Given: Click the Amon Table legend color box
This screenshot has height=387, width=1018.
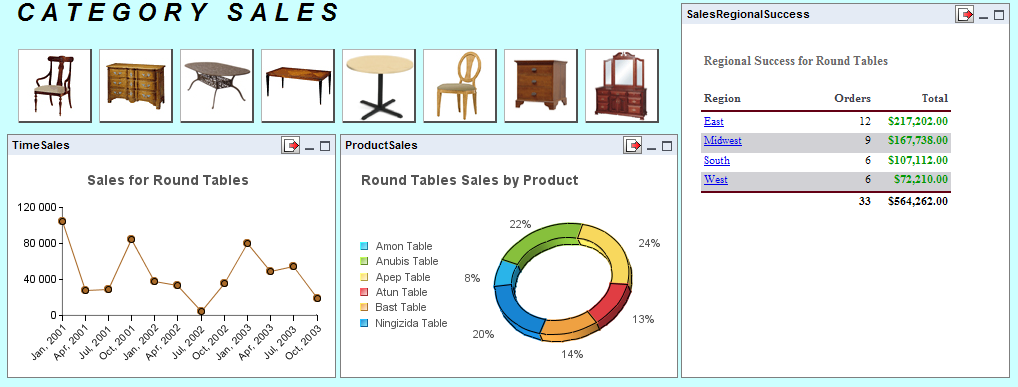Looking at the screenshot, I should pyautogui.click(x=364, y=246).
